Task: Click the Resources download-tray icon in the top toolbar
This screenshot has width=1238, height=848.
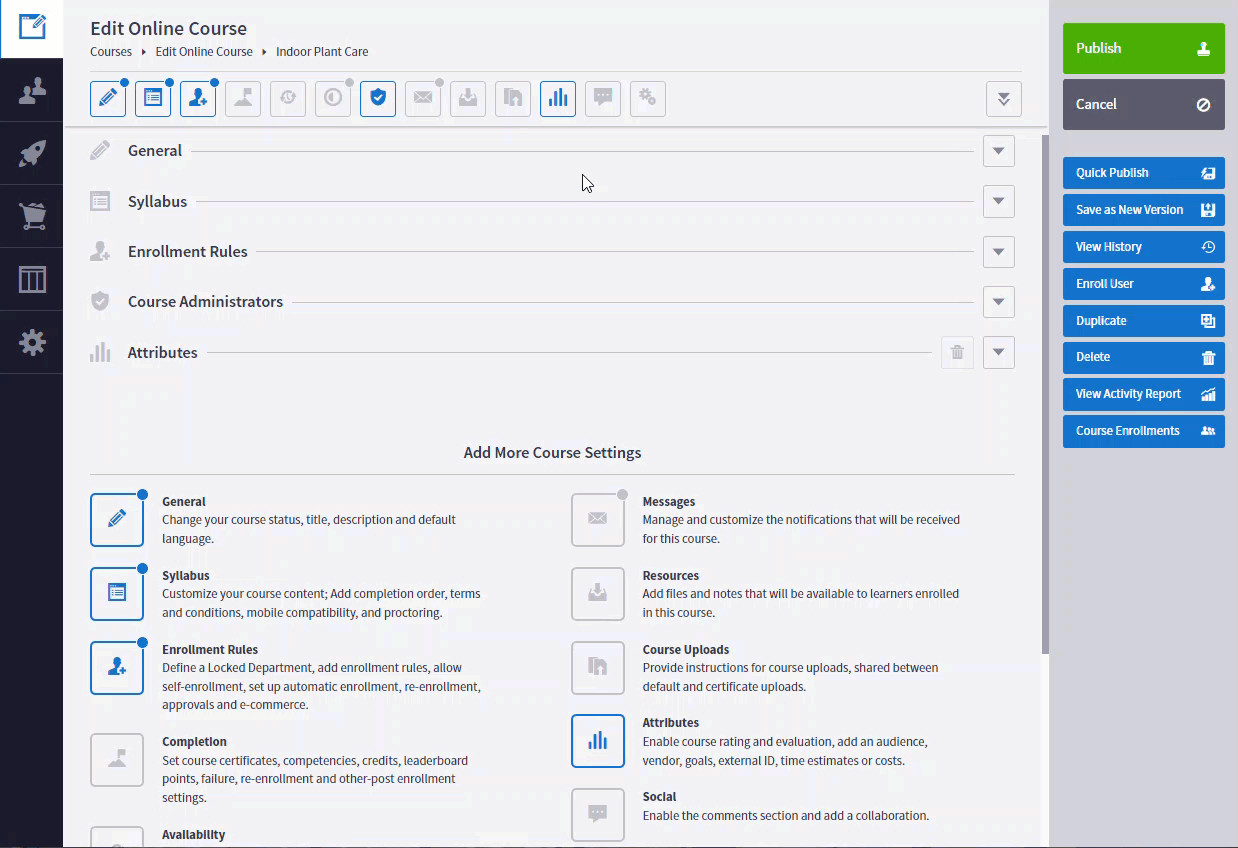Action: pyautogui.click(x=468, y=98)
